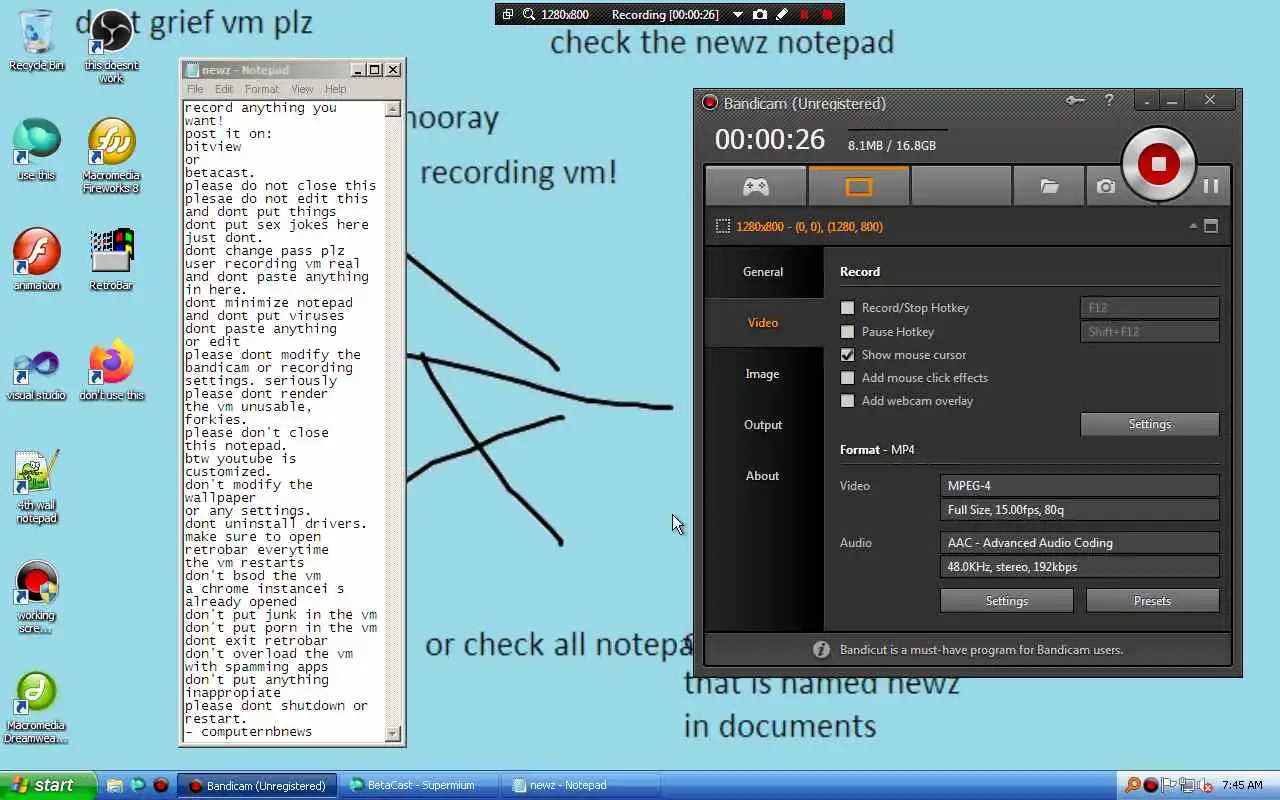Switch to Image tab in Bandicam
The image size is (1280, 800).
tap(763, 374)
